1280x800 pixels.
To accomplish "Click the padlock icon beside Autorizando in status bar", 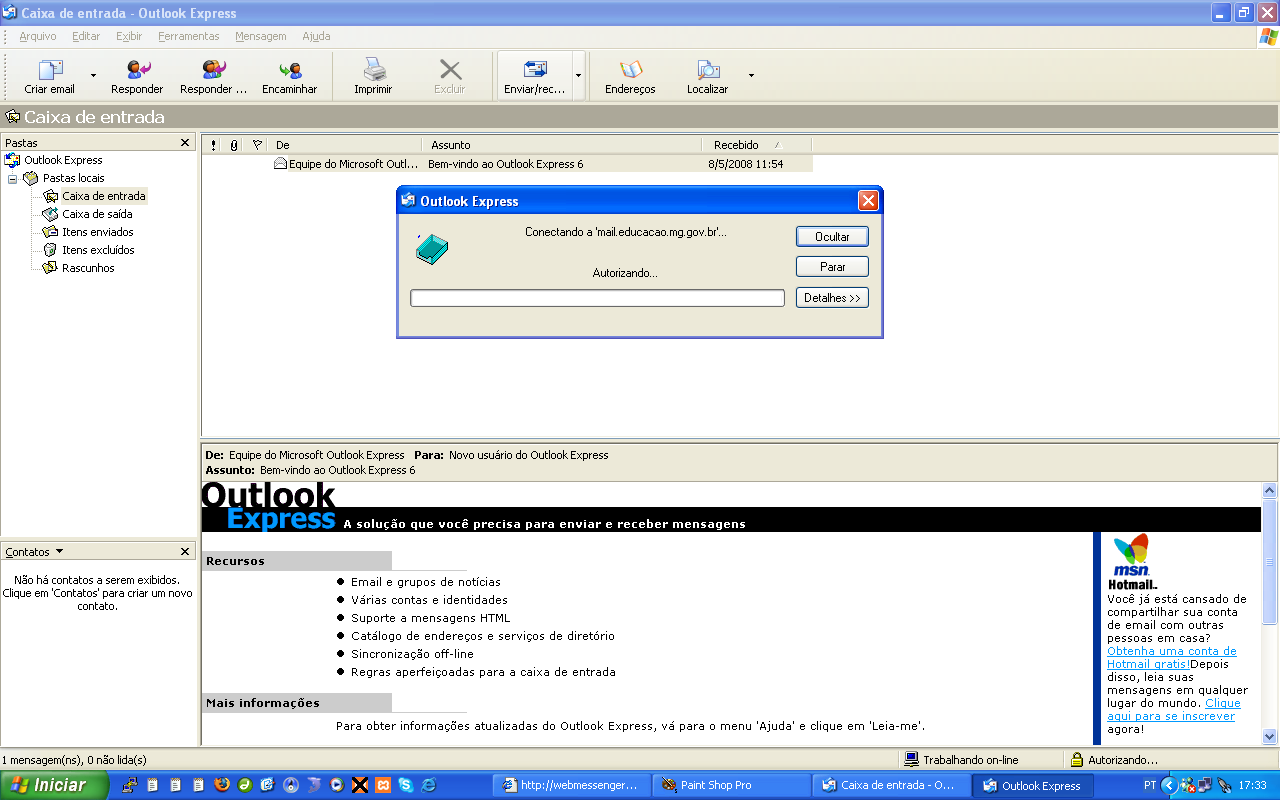I will coord(1077,760).
